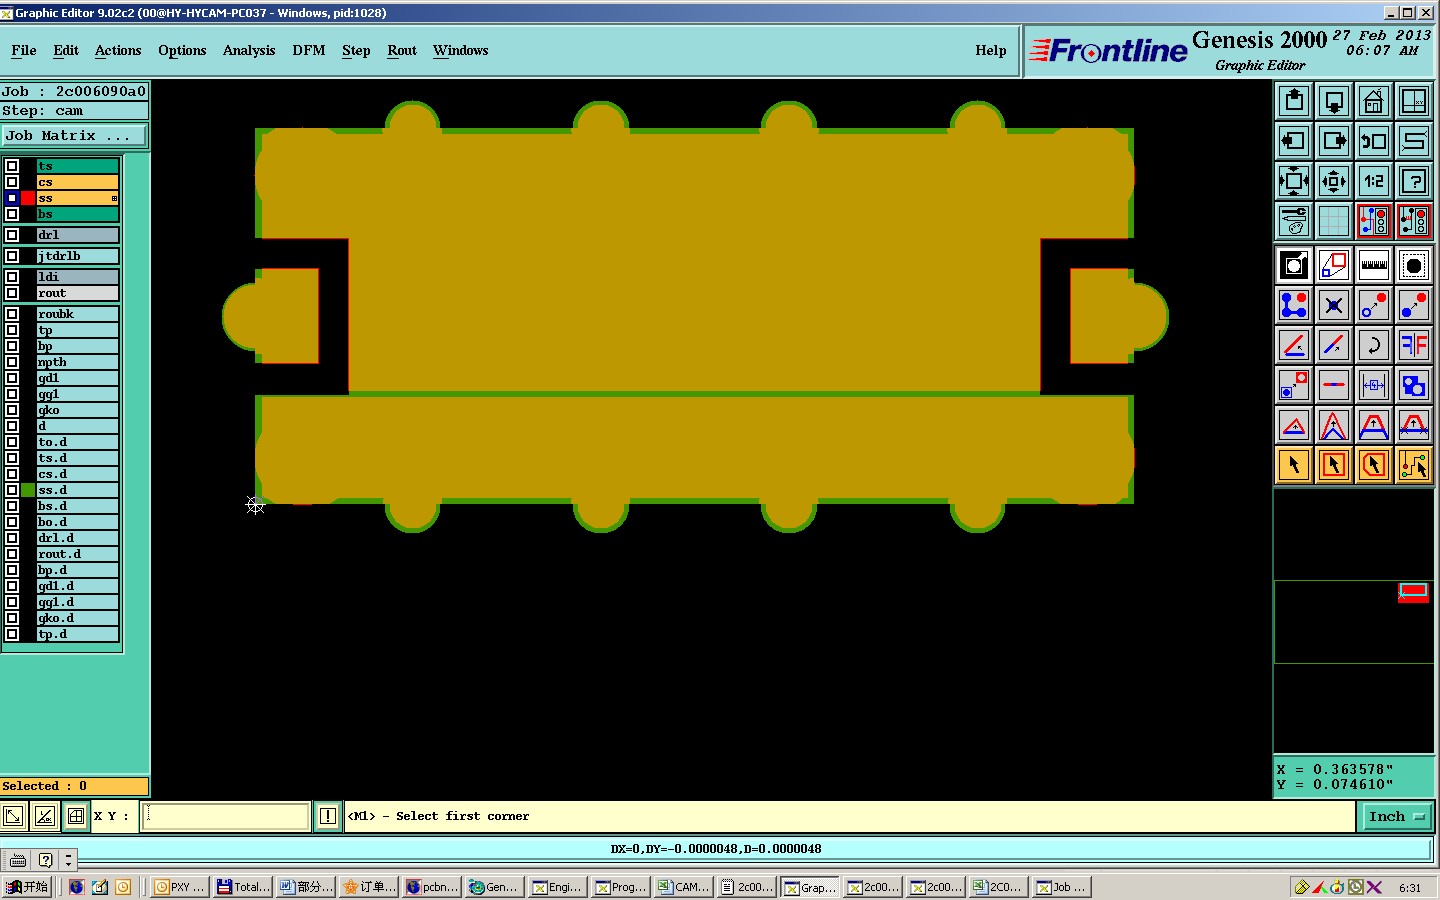Toggle the grid display icon

(1334, 221)
